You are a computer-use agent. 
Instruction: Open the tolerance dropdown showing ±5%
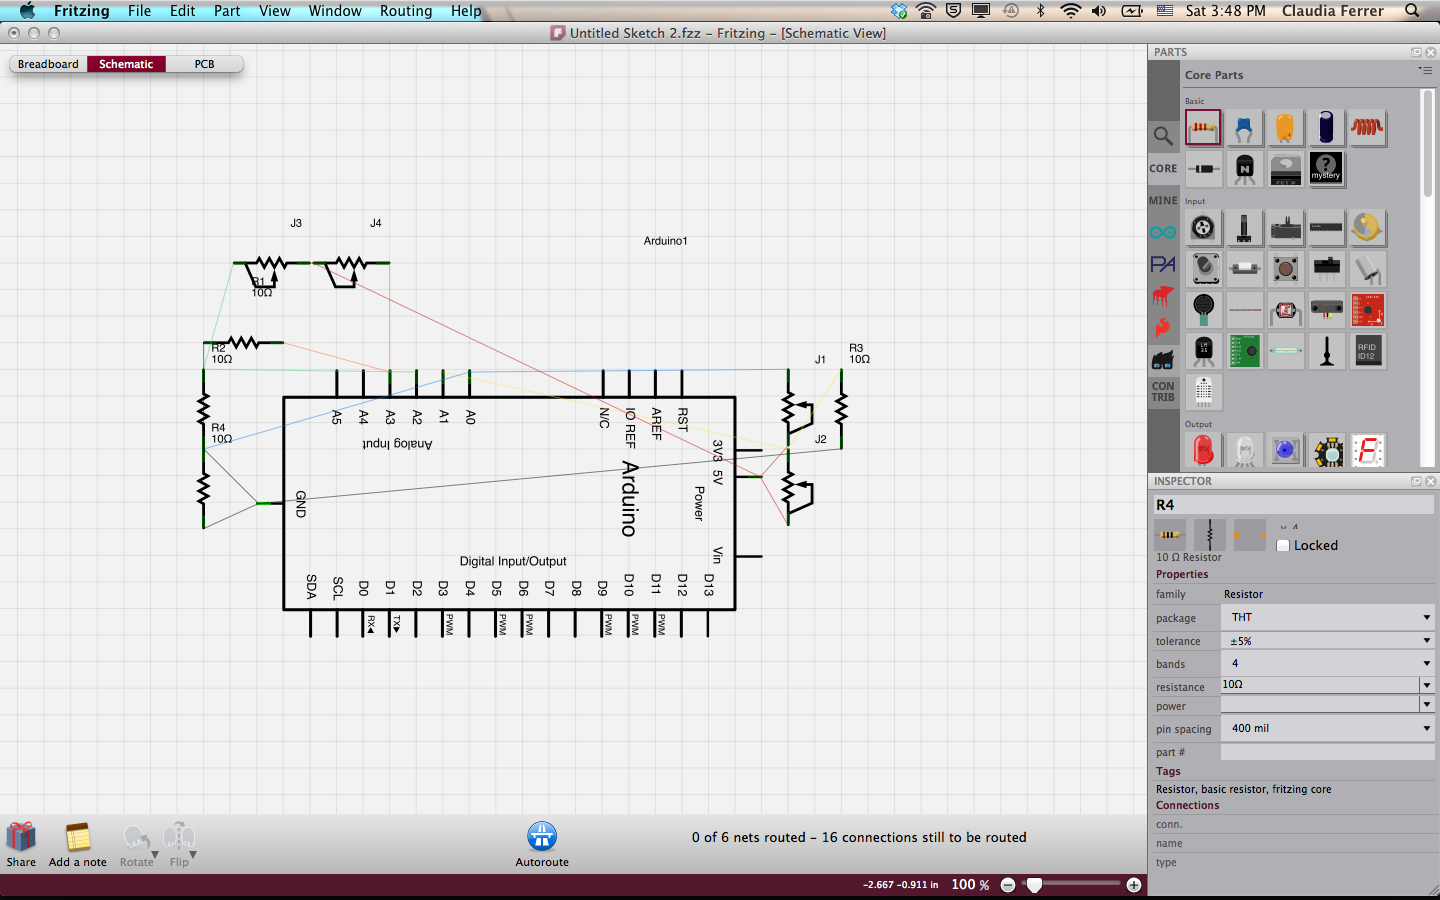point(1328,640)
